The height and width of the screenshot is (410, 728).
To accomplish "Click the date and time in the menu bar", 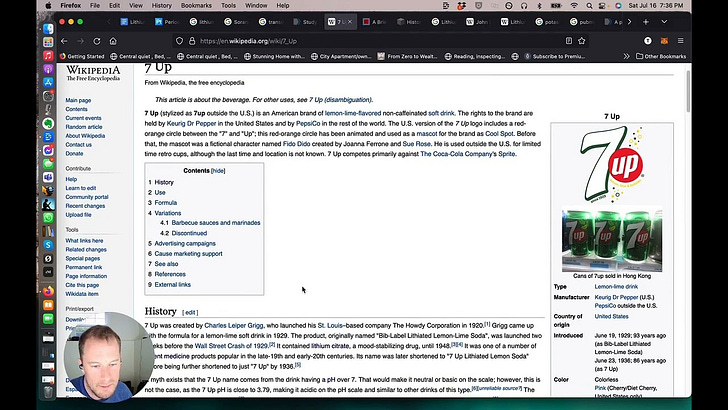I will (656, 6).
